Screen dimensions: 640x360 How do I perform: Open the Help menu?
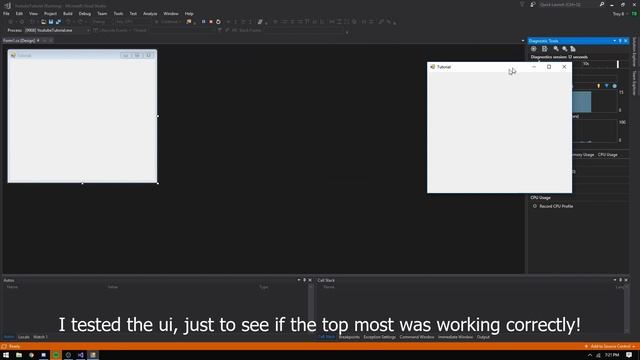click(189, 13)
